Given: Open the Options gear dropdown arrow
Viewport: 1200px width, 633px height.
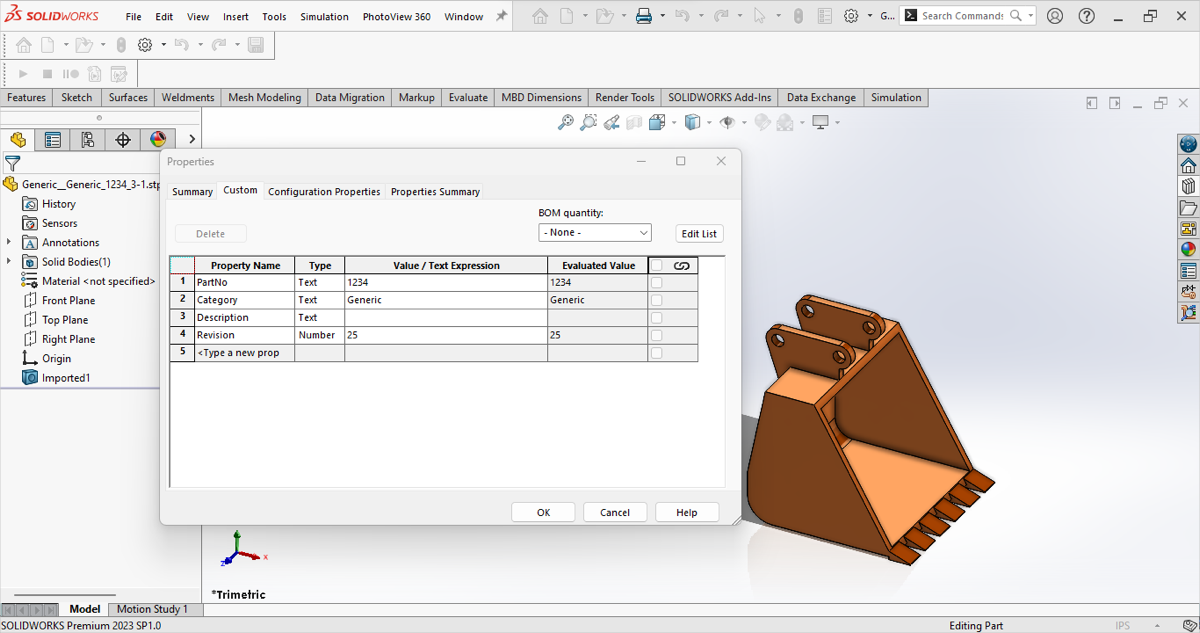Looking at the screenshot, I should click(x=870, y=16).
